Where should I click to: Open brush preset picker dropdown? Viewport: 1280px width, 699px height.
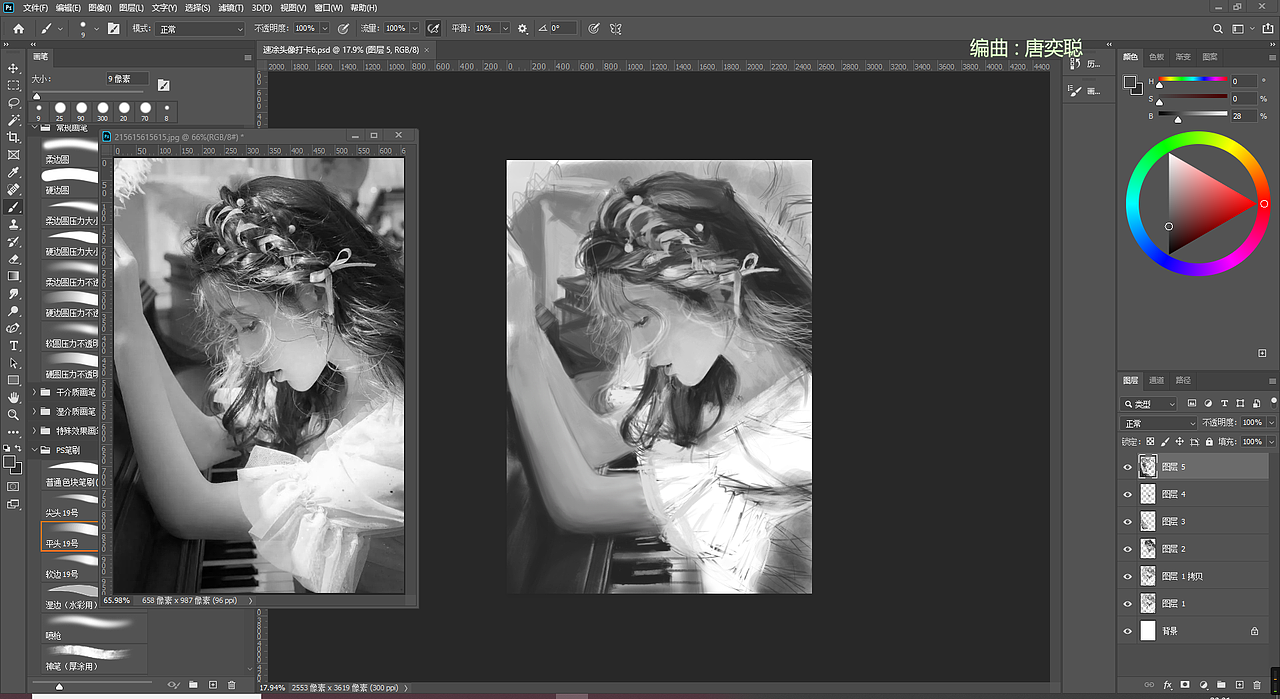click(96, 29)
